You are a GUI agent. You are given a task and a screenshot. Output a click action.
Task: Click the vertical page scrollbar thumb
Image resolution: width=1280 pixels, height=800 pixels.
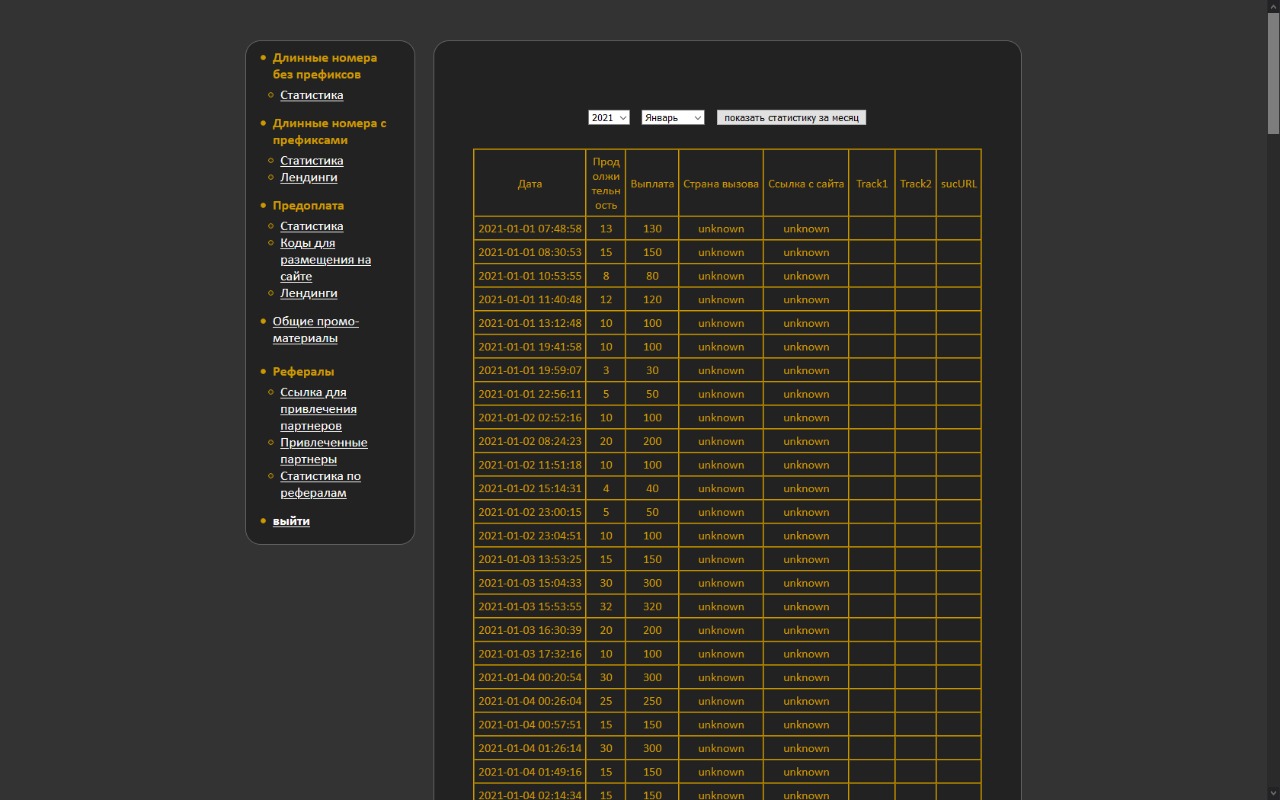pos(1273,70)
